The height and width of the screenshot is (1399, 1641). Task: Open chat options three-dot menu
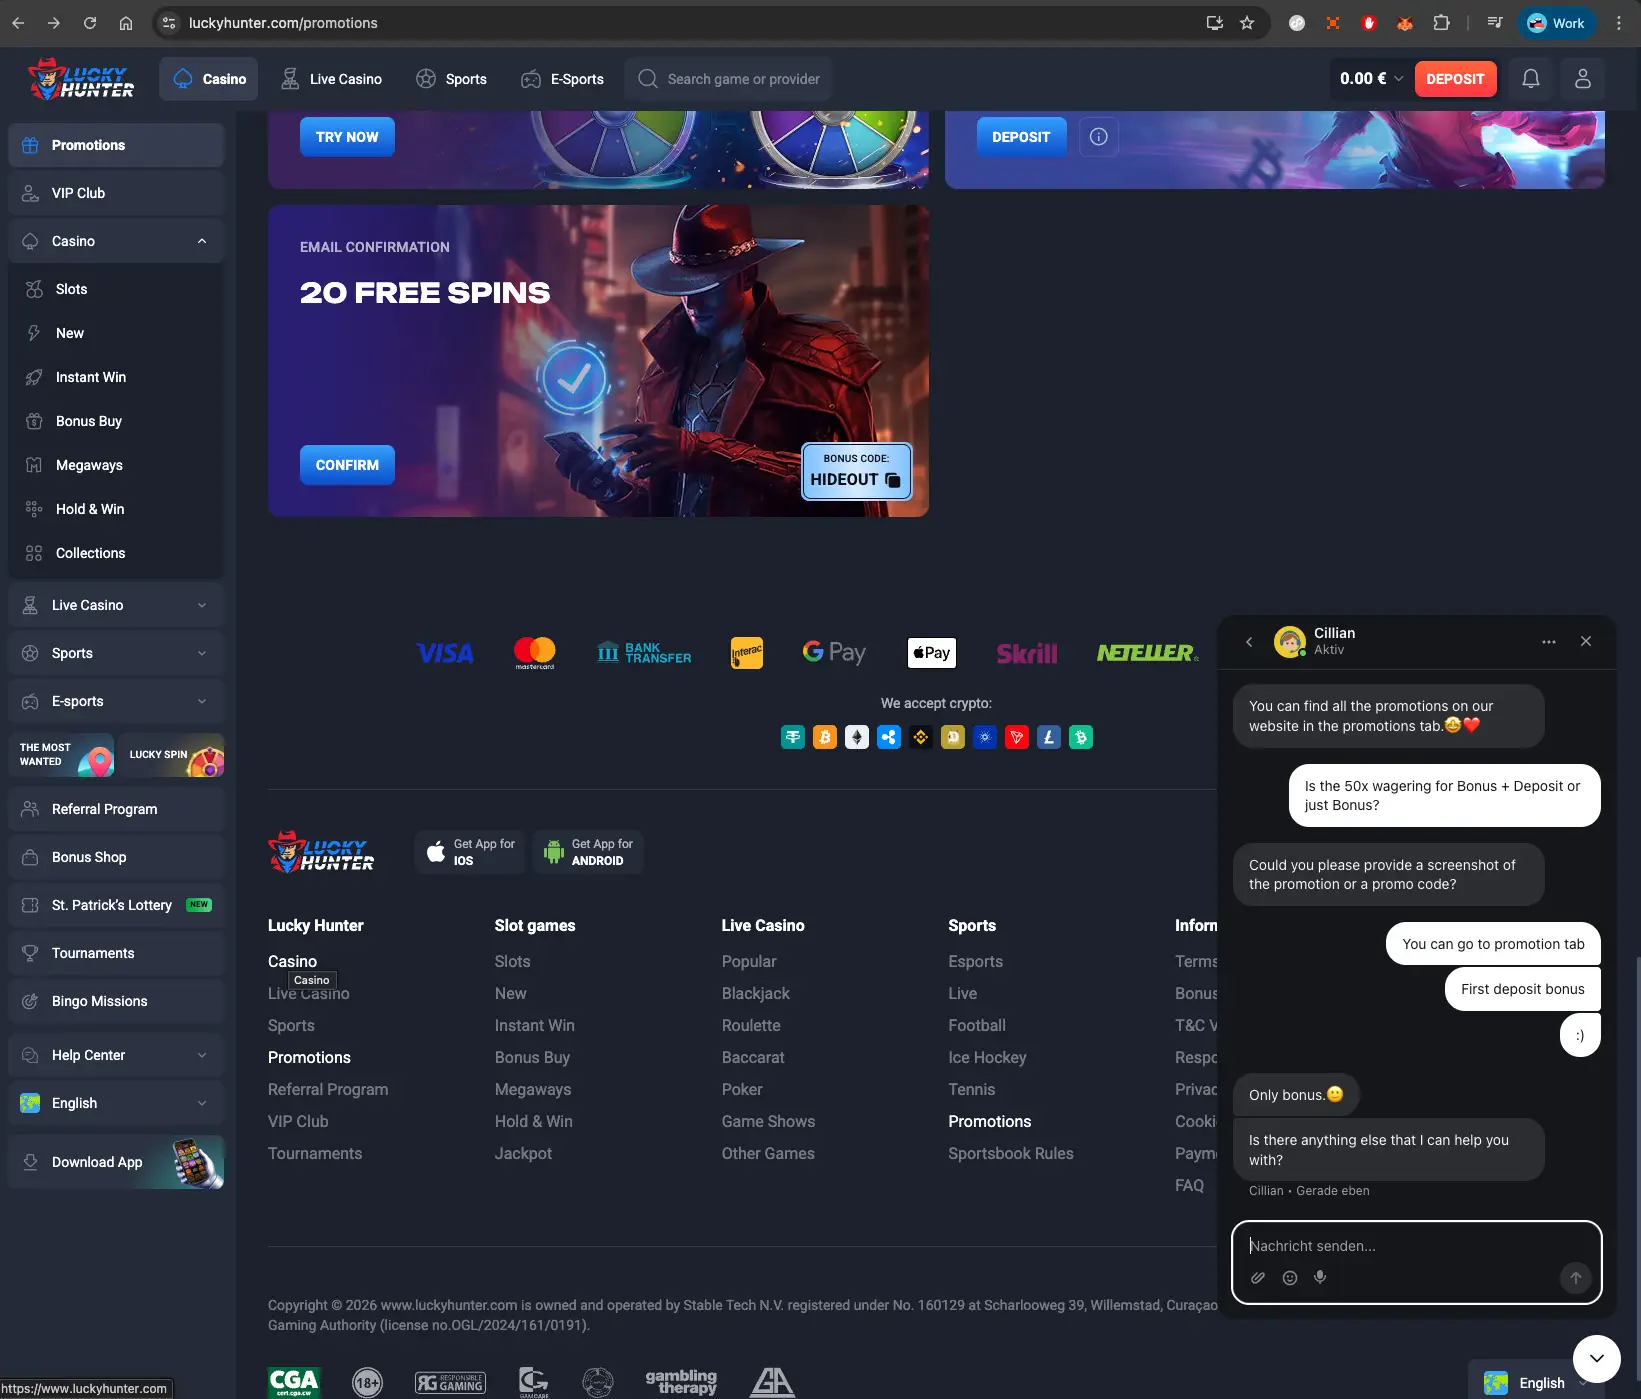[1548, 642]
